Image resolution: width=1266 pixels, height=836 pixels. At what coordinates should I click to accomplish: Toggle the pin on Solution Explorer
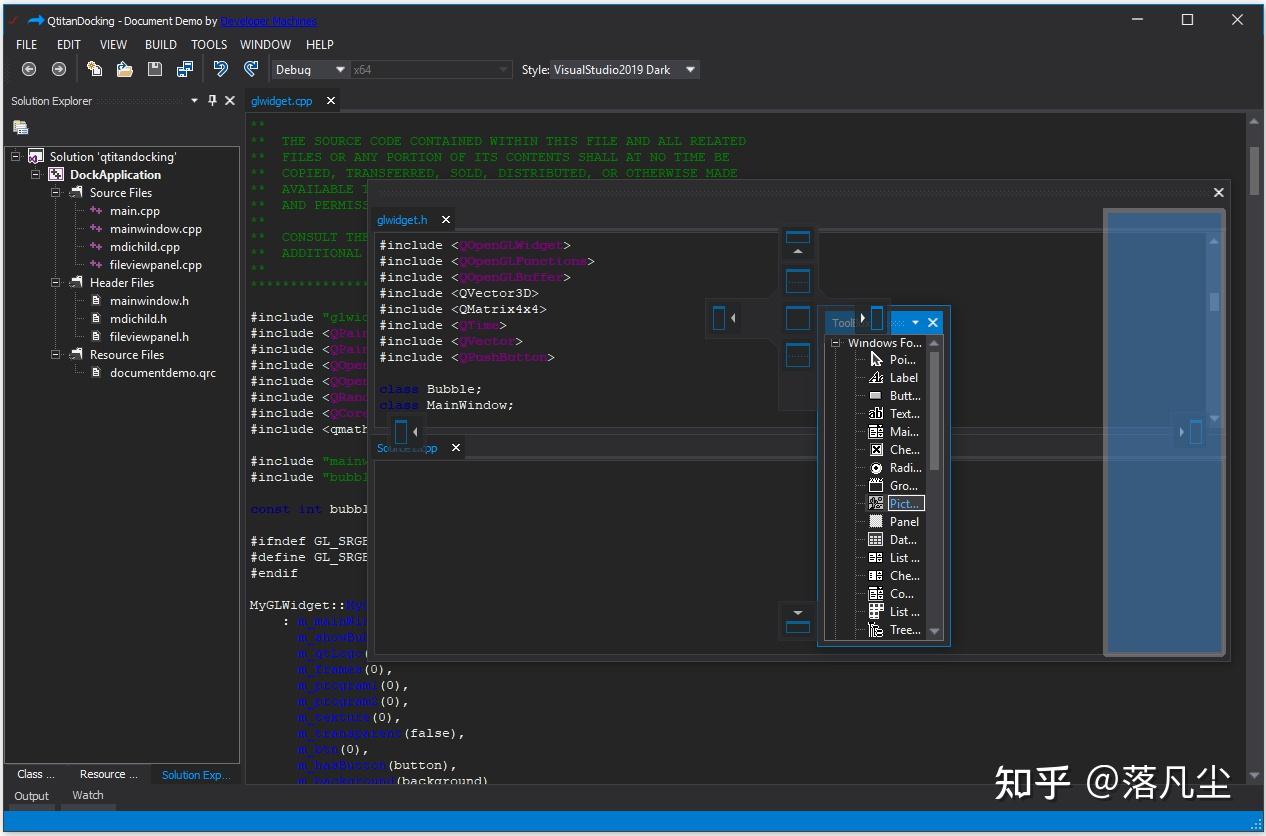(x=212, y=100)
